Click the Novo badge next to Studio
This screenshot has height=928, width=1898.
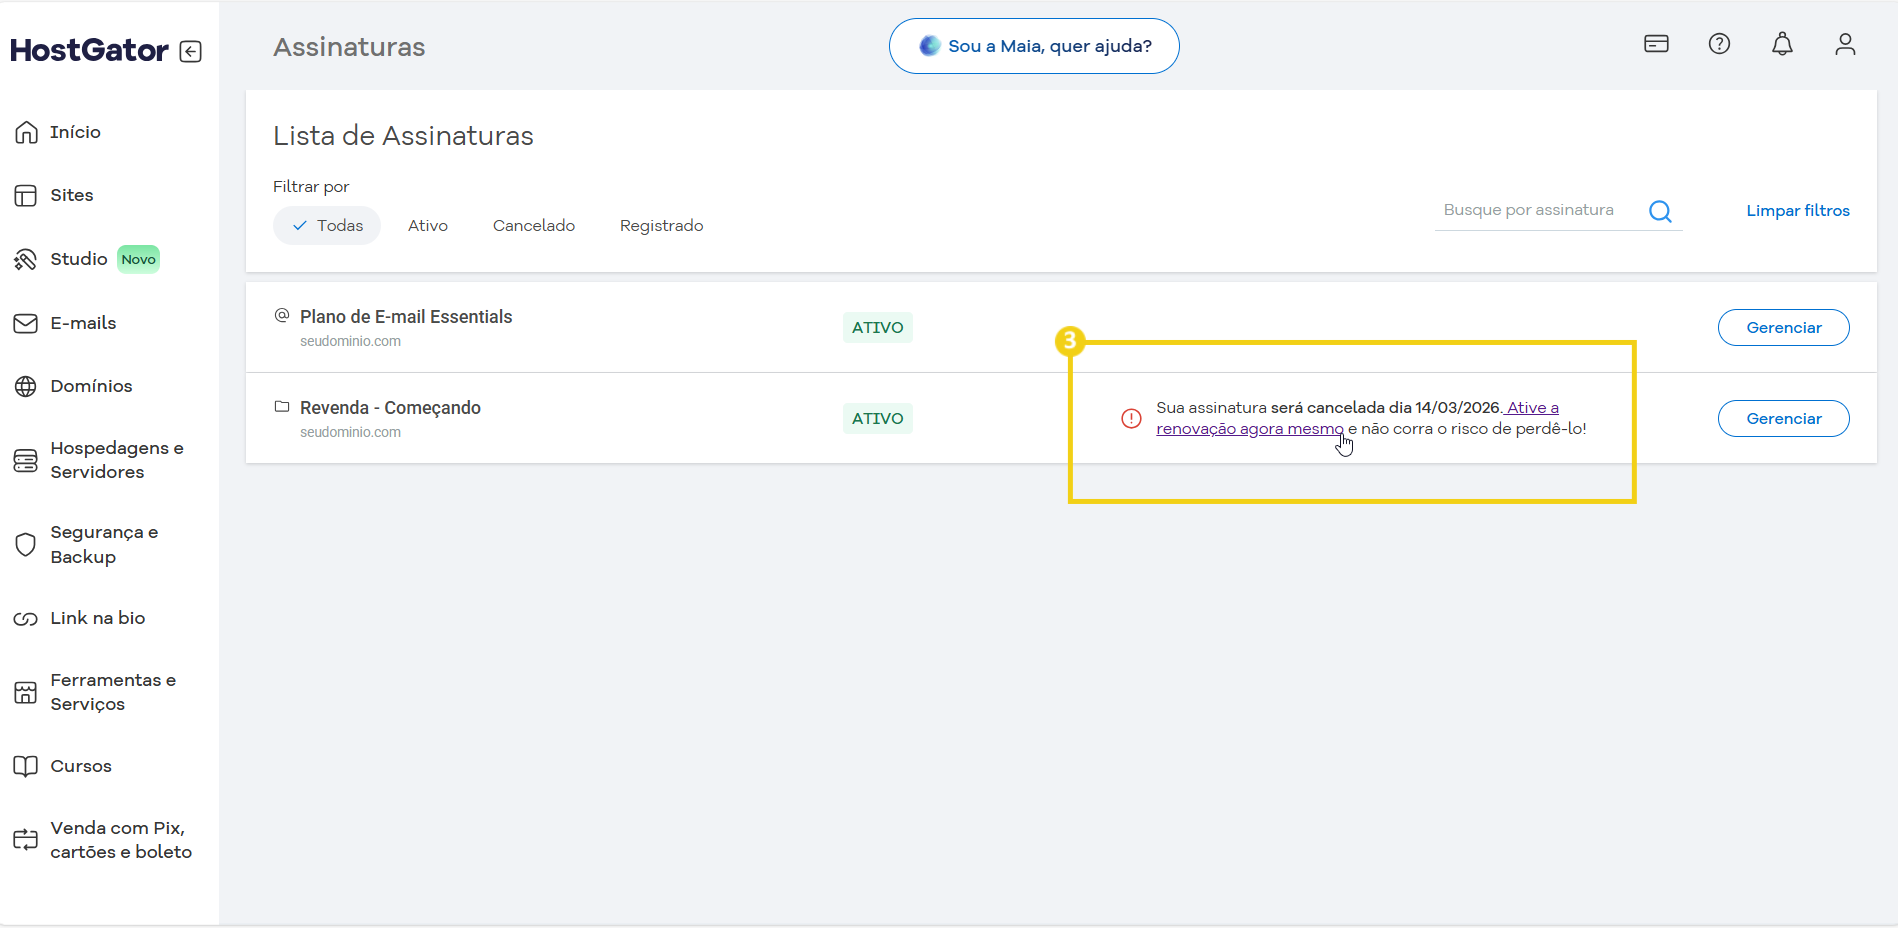(139, 259)
